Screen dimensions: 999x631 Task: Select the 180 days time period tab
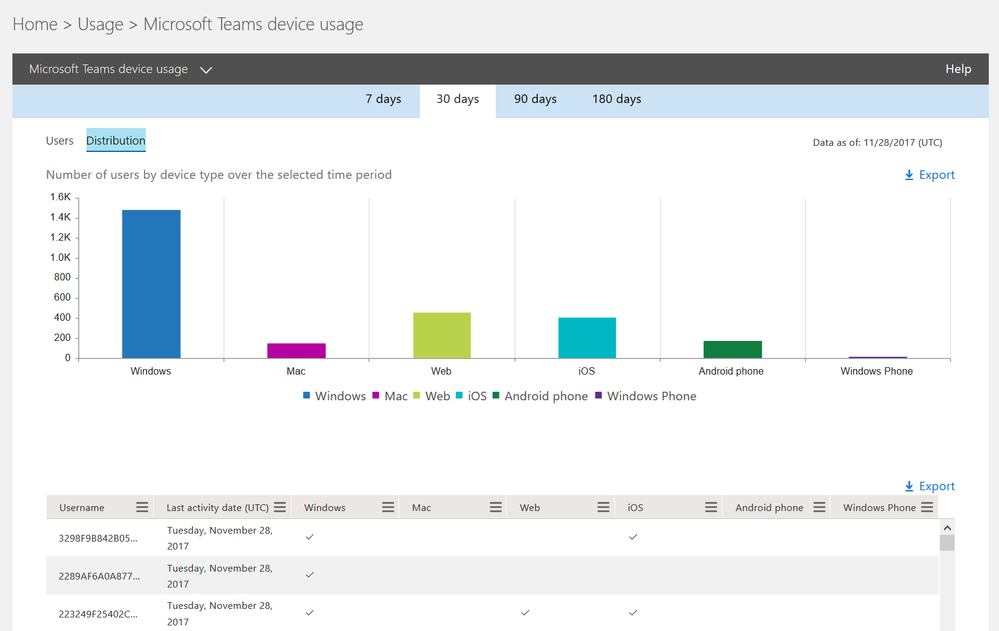(x=617, y=99)
